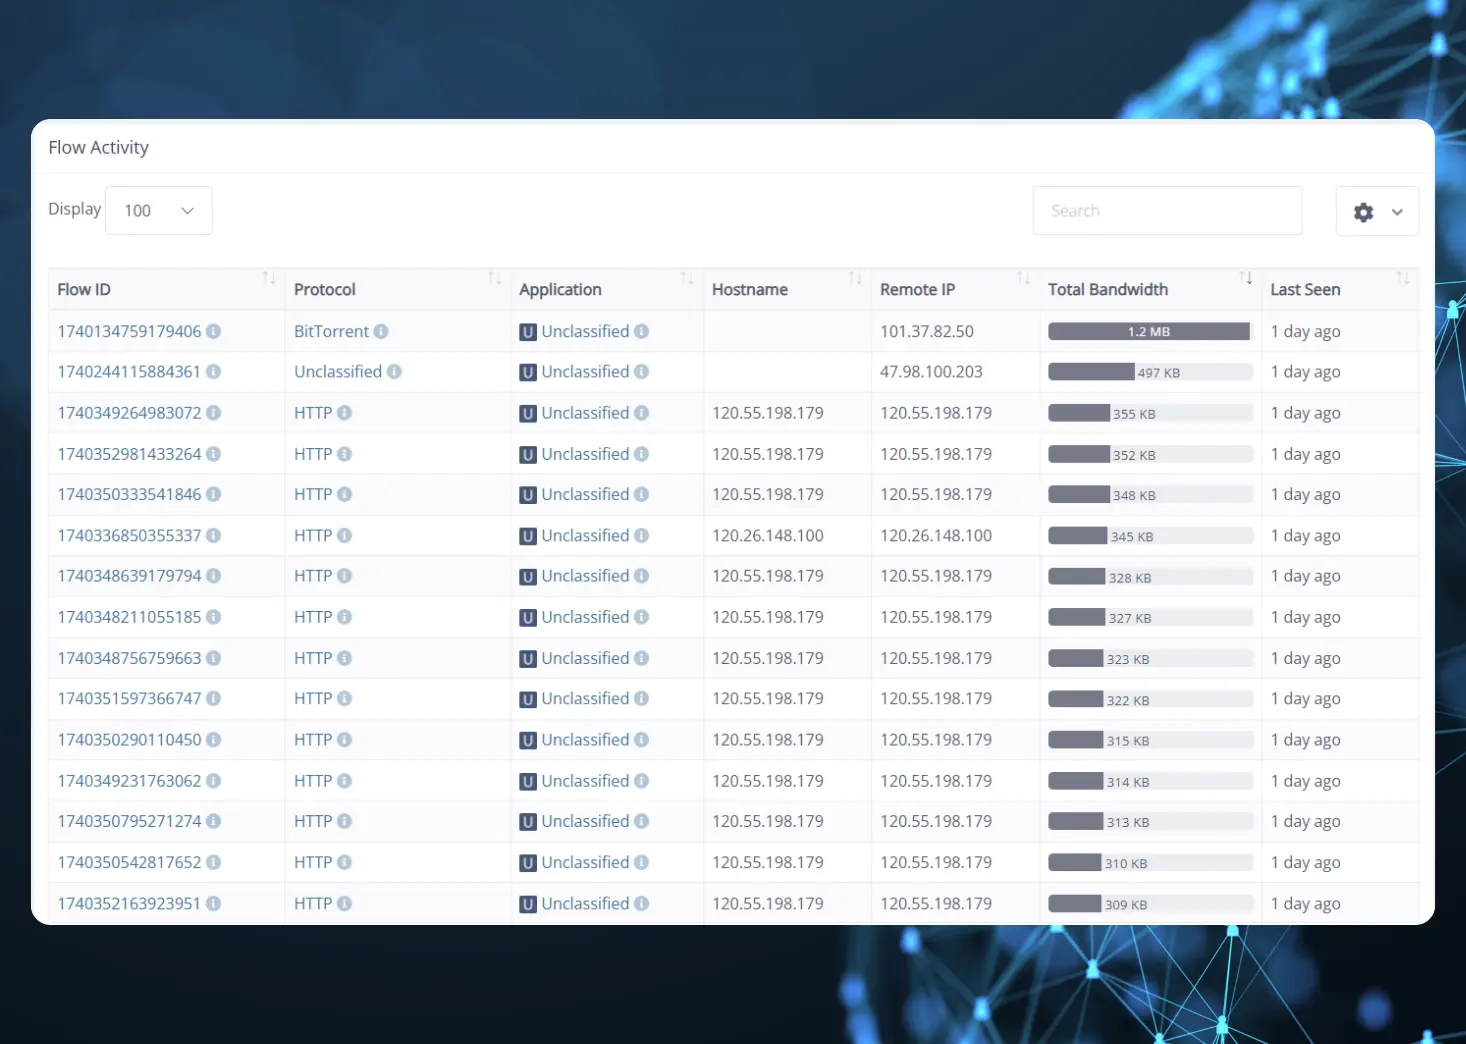Open the Display count dropdown showing 100
Screen dimensions: 1466x1044
pos(158,211)
